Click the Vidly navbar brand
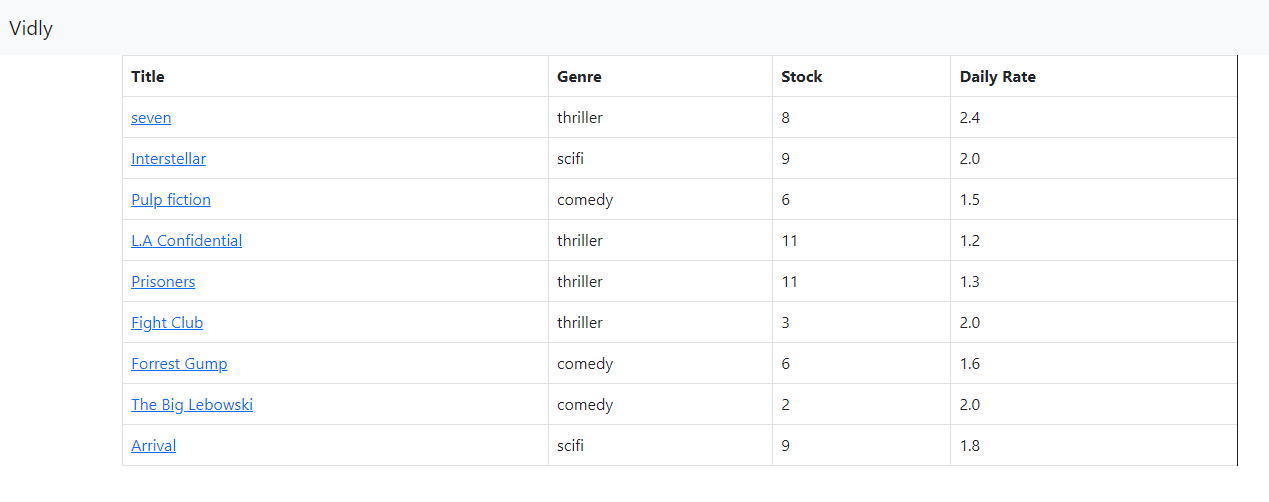 [x=31, y=28]
